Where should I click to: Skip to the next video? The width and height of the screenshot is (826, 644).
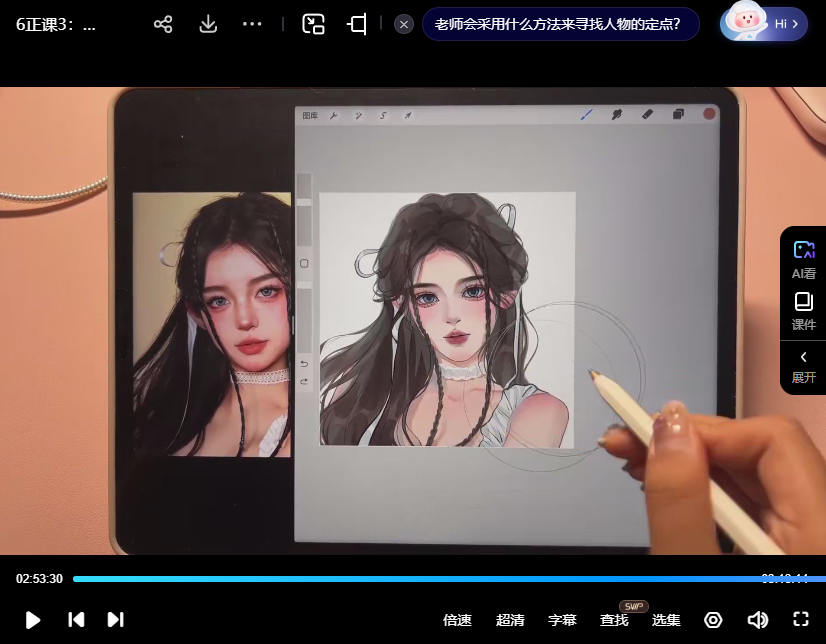(x=115, y=620)
